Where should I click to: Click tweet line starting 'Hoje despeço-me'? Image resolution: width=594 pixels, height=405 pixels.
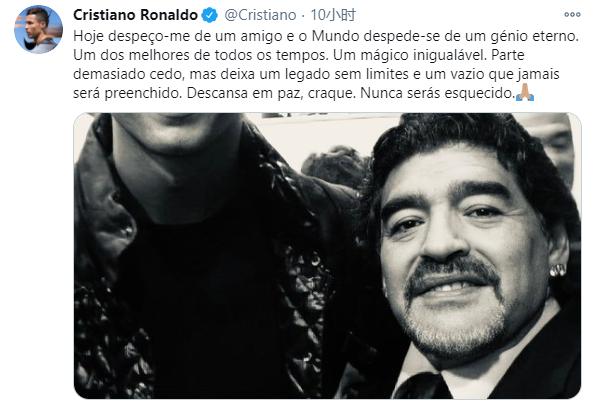click(326, 36)
